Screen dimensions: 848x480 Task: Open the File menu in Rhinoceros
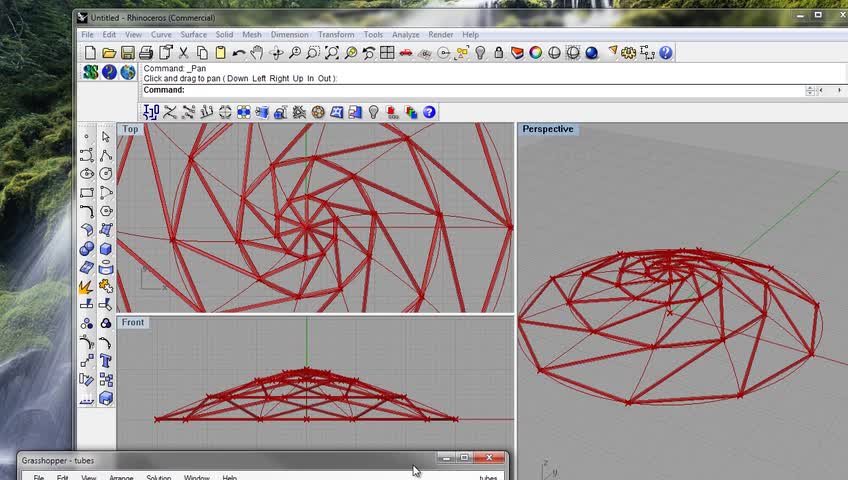pos(87,35)
